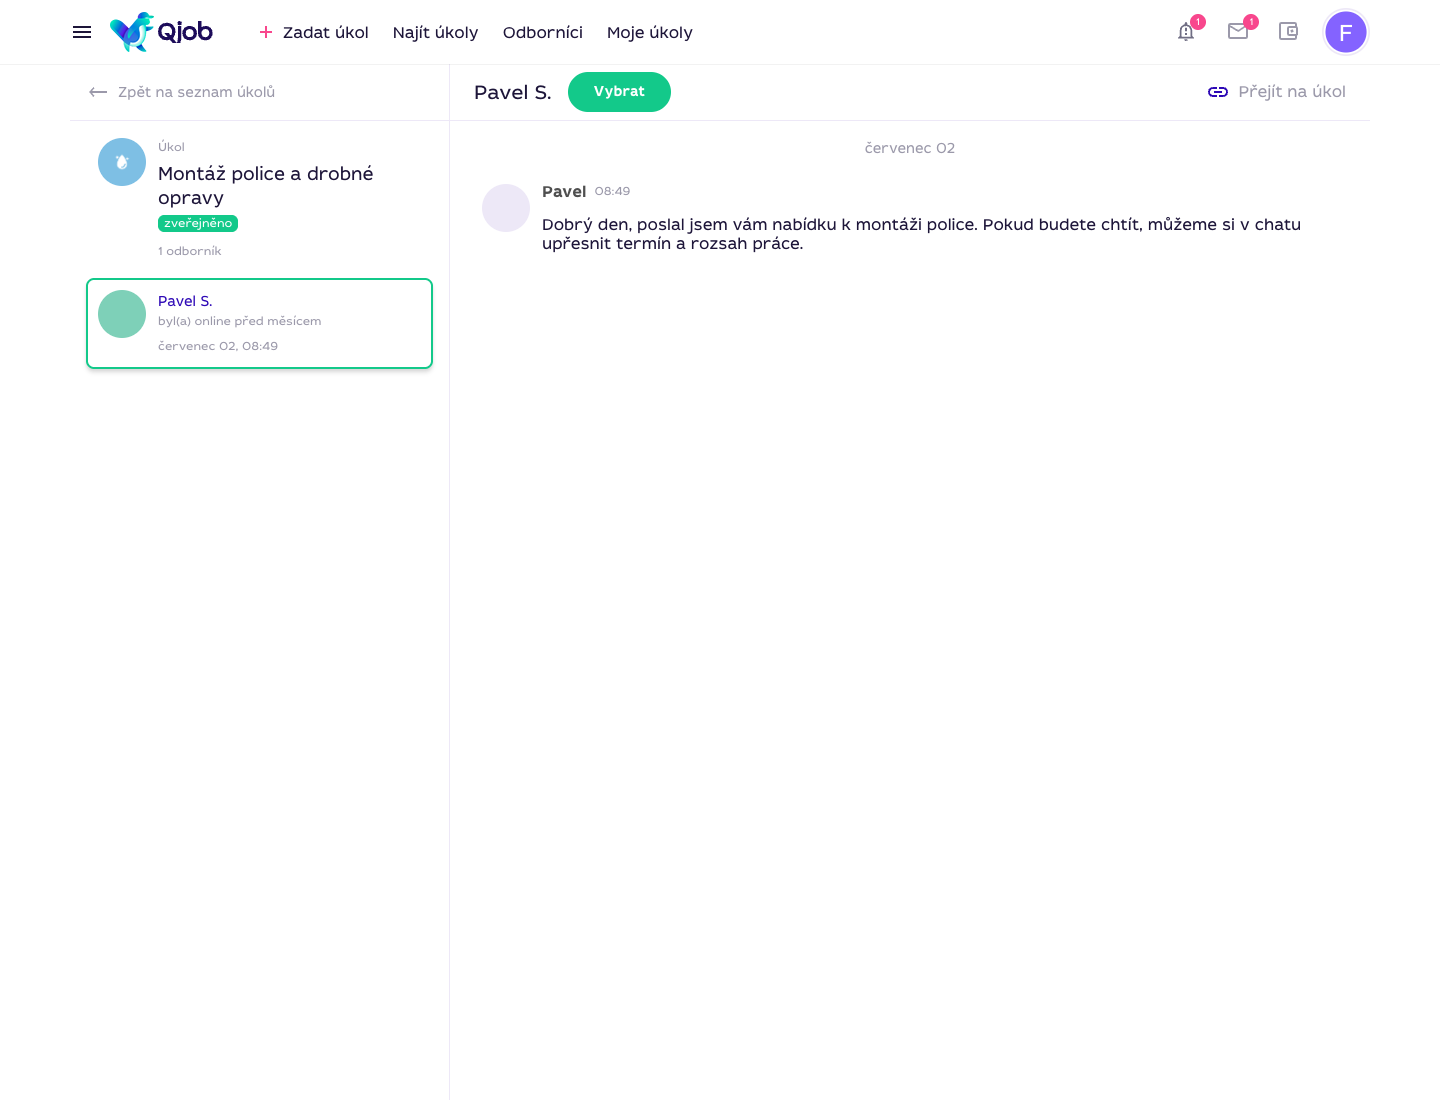The height and width of the screenshot is (1100, 1440).
Task: Click Zpět na seznam úkolů
Action: (x=196, y=92)
